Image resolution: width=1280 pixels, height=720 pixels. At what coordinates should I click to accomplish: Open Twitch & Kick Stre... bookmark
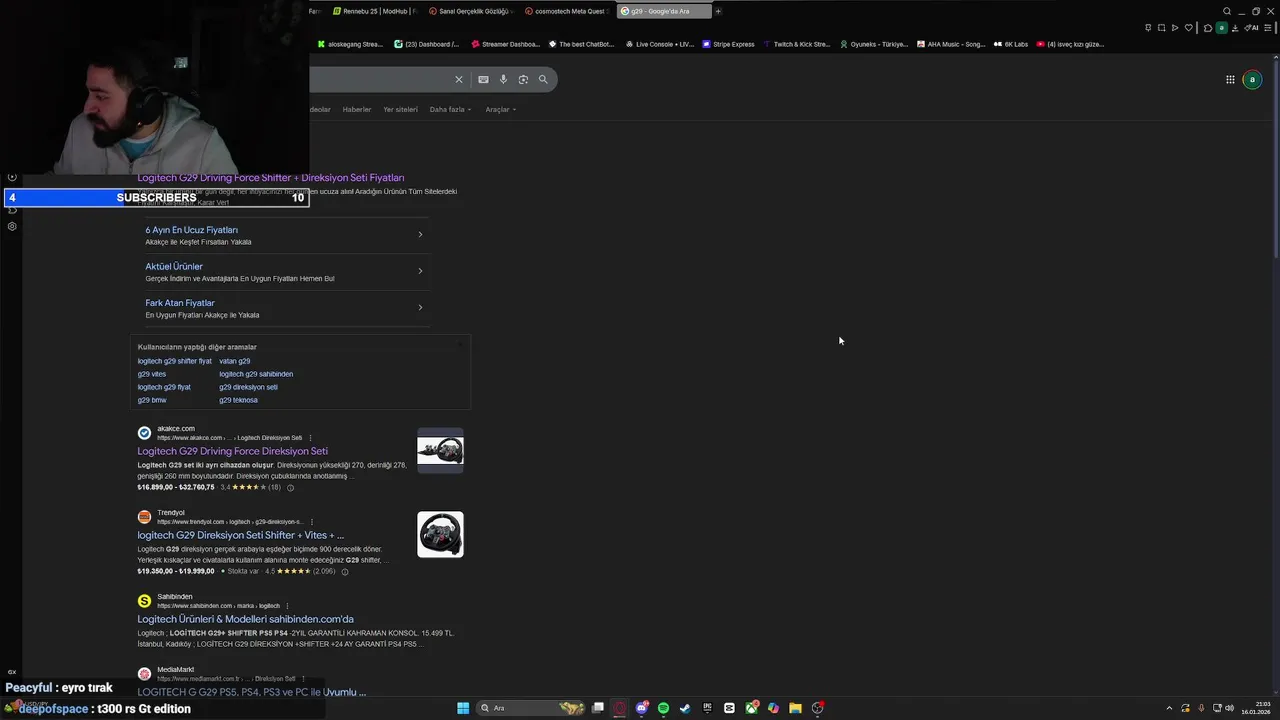click(796, 44)
